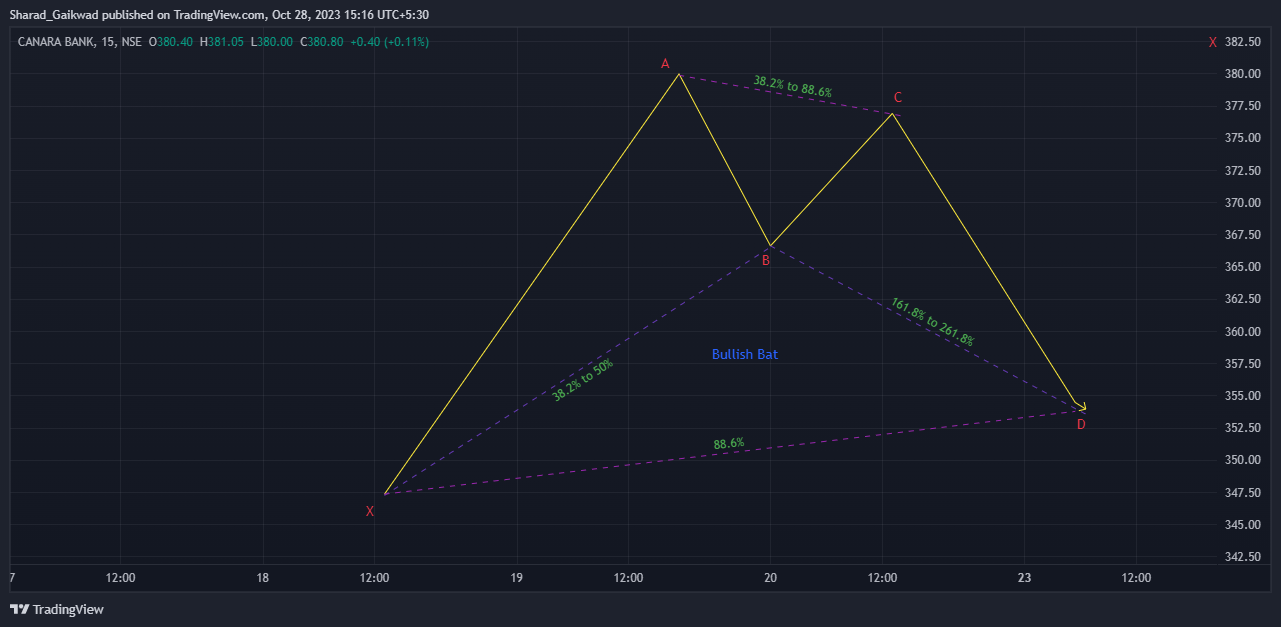Viewport: 1281px width, 627px height.
Task: Click the high value H381.05 in legend
Action: point(222,42)
